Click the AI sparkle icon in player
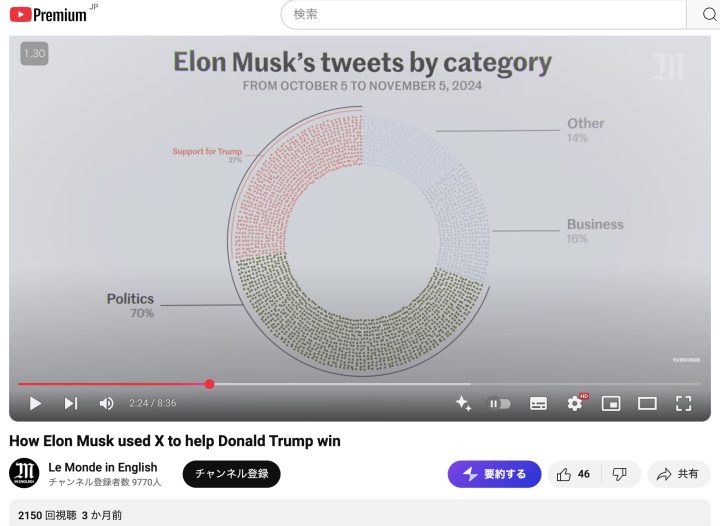Viewport: 720px width, 526px height. point(463,403)
